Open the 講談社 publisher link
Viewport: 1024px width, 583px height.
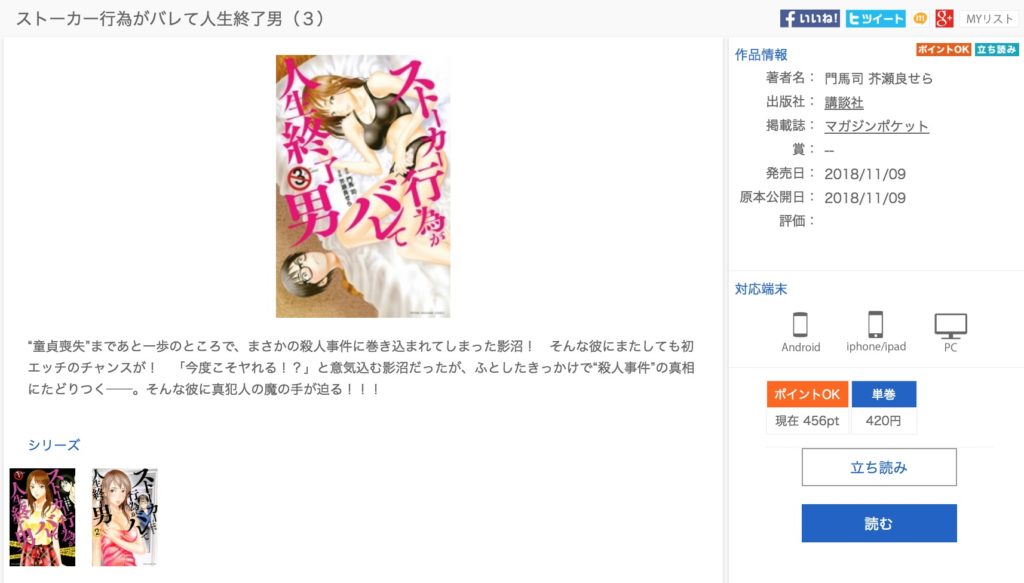click(844, 102)
